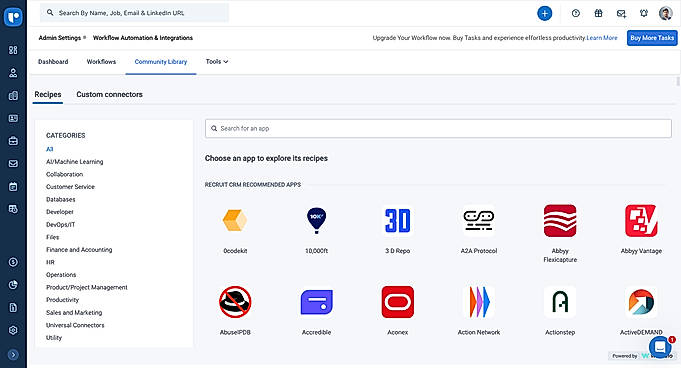The image size is (681, 368).
Task: Go to Admin Settings breadcrumb
Action: pos(60,38)
